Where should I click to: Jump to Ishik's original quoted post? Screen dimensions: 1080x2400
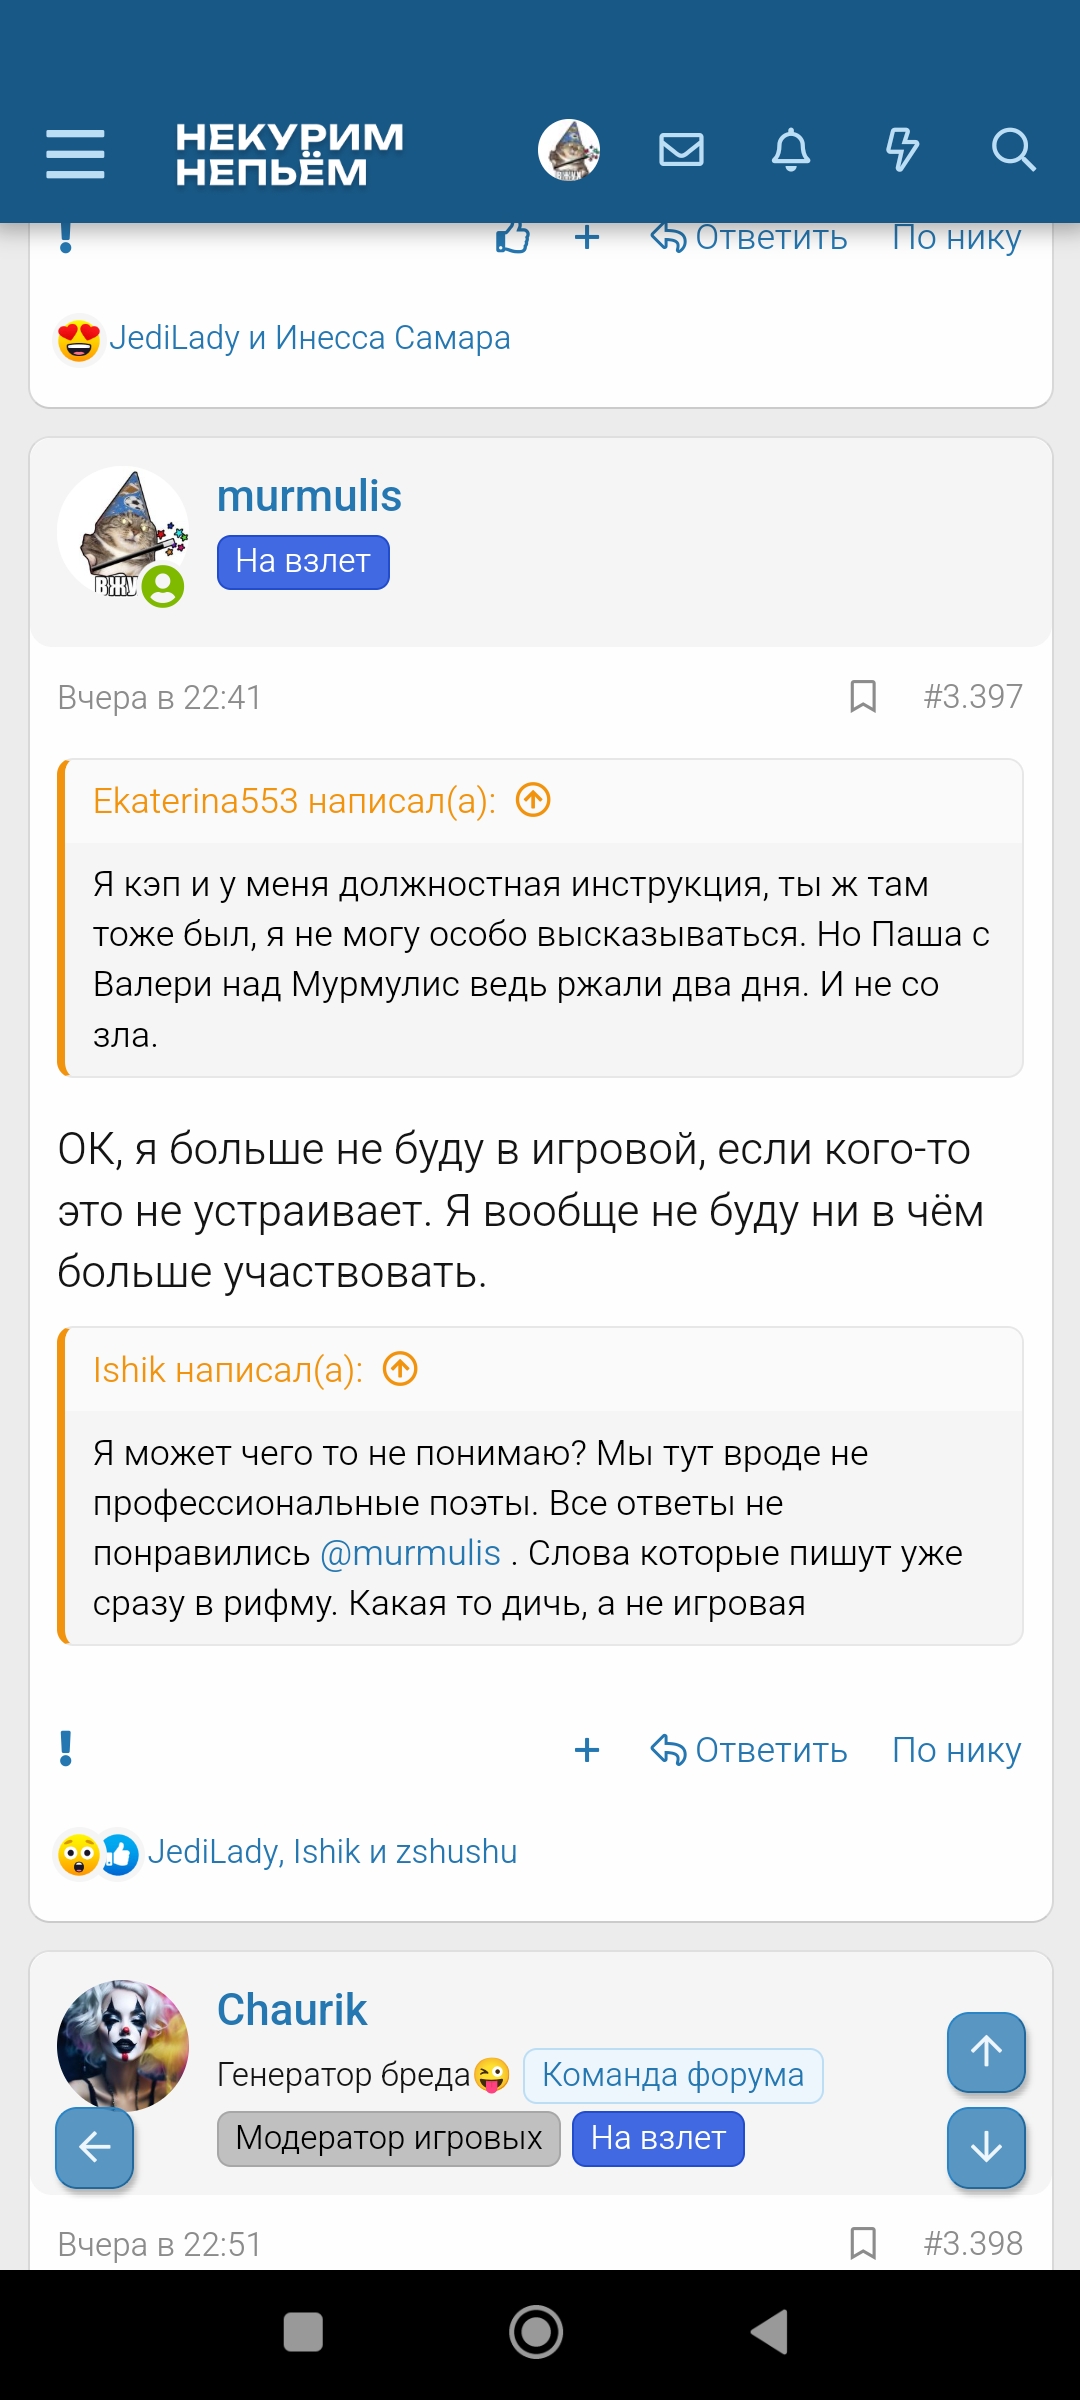(400, 1368)
